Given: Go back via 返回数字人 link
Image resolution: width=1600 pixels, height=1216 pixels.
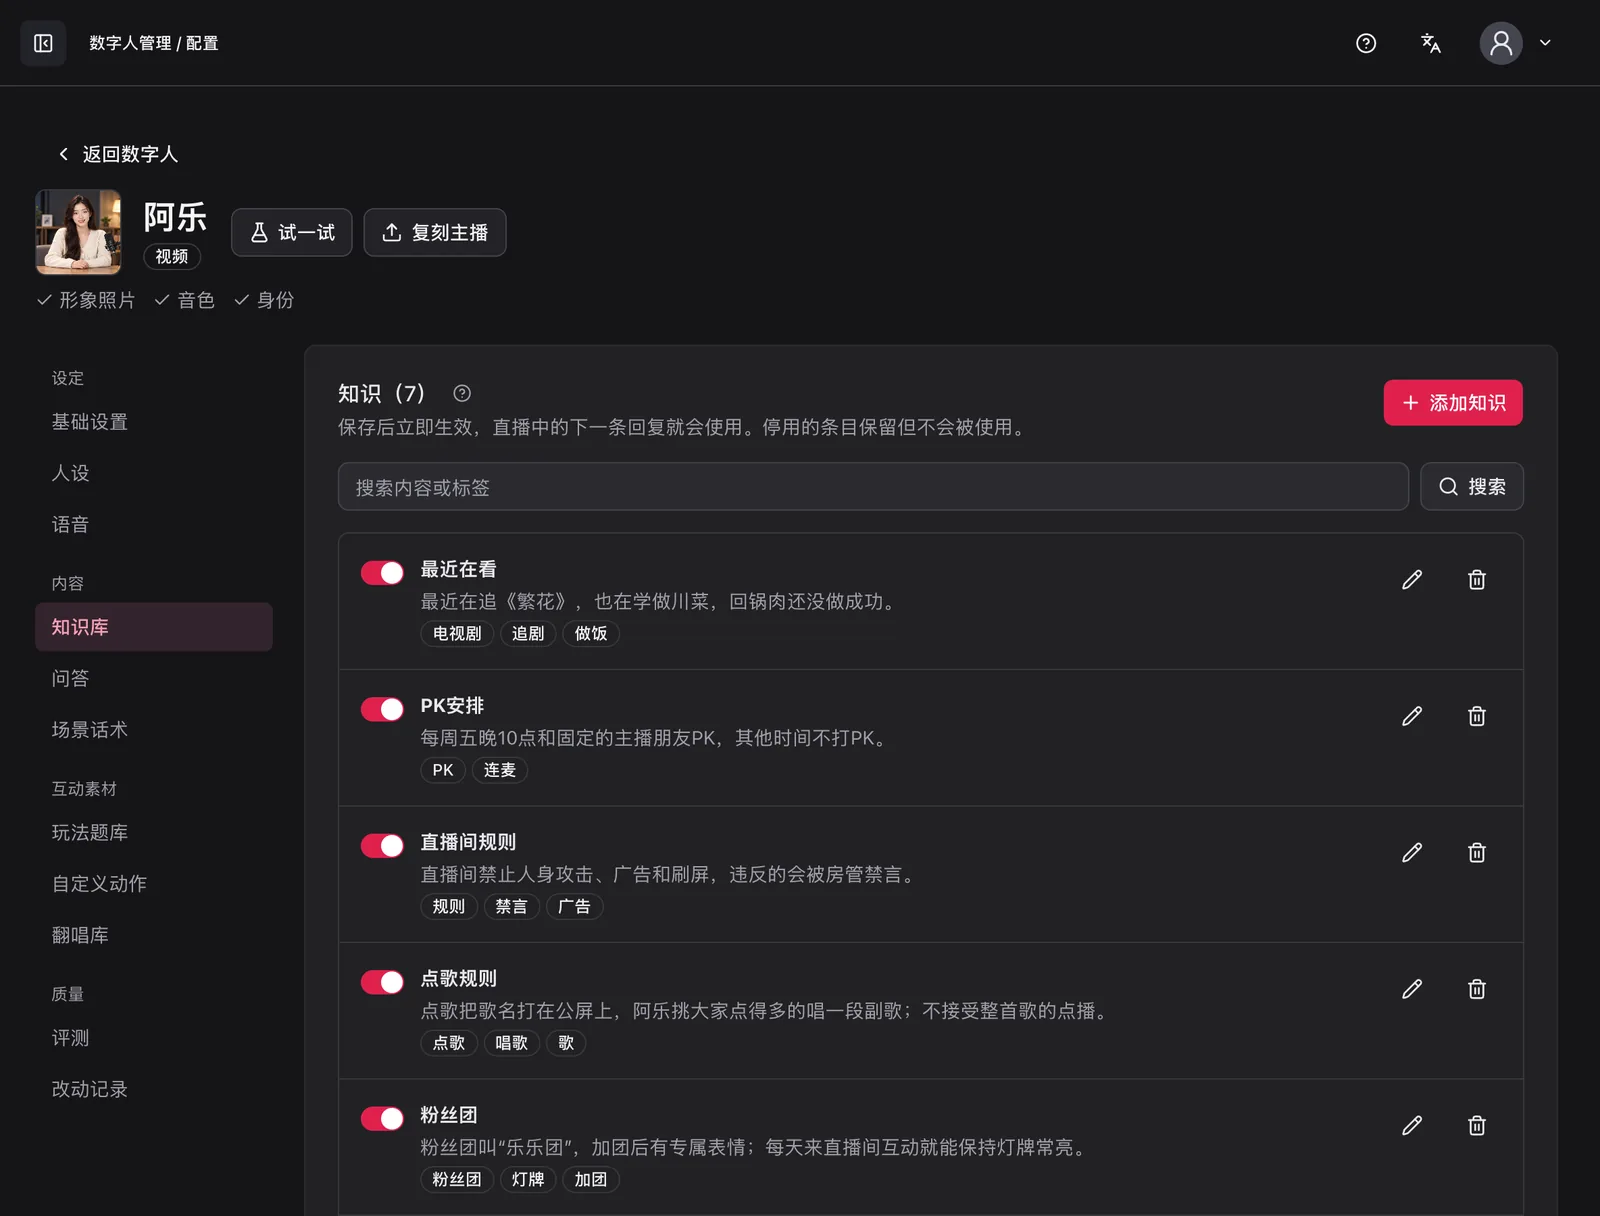Looking at the screenshot, I should coord(118,154).
